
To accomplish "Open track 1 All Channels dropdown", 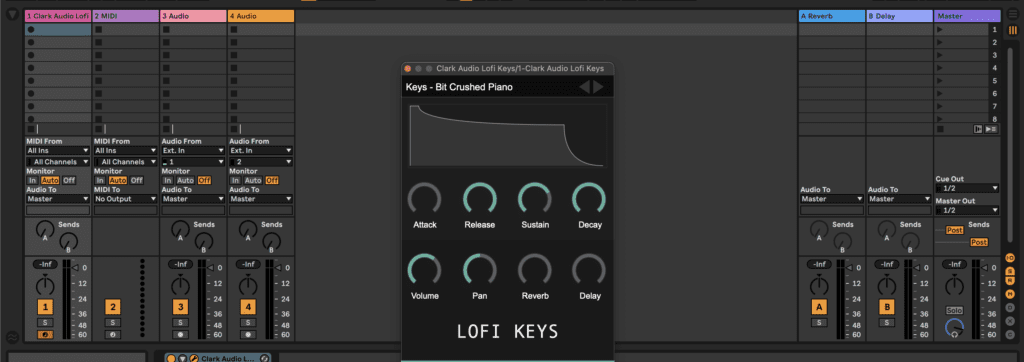I will (58, 161).
